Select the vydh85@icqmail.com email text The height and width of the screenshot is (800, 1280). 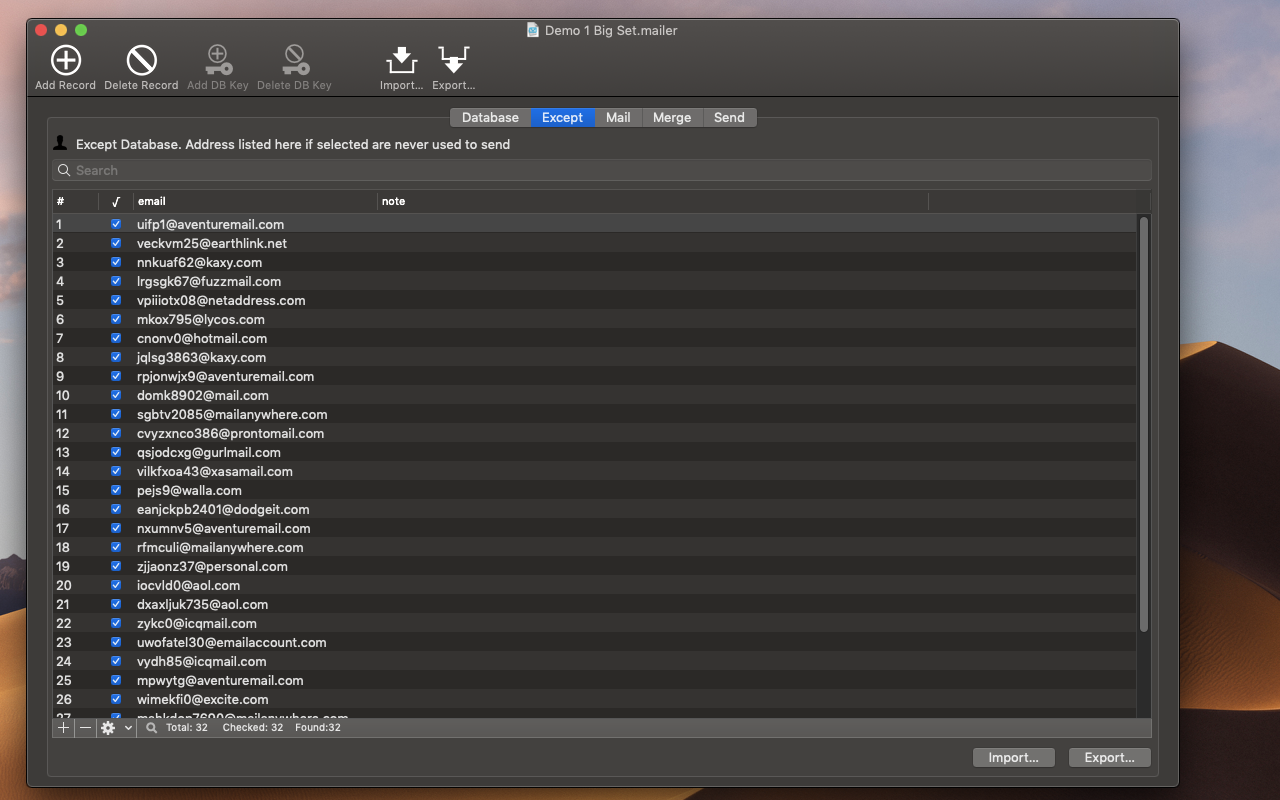point(202,661)
